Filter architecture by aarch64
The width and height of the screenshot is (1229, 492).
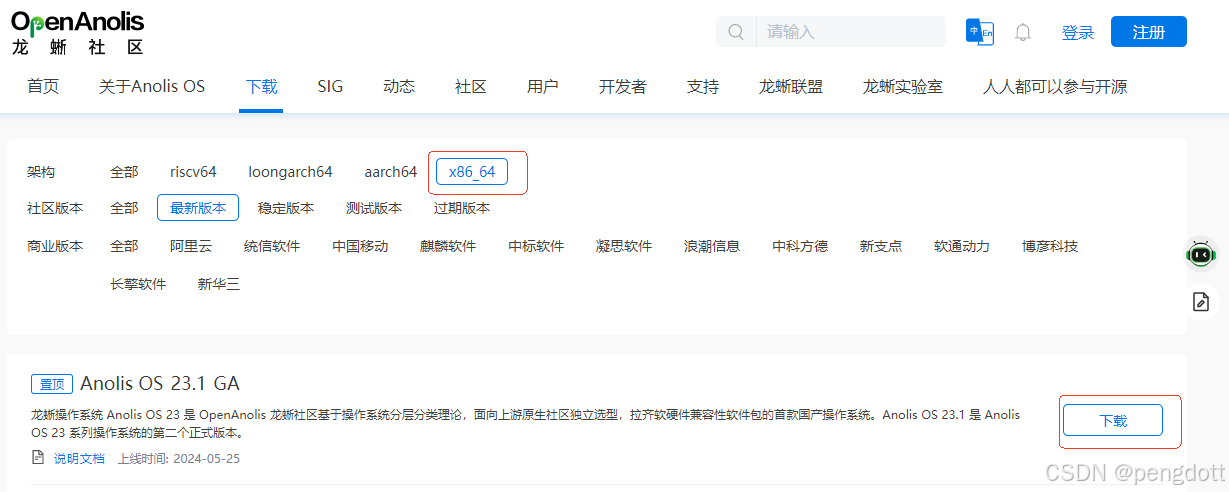tap(390, 172)
